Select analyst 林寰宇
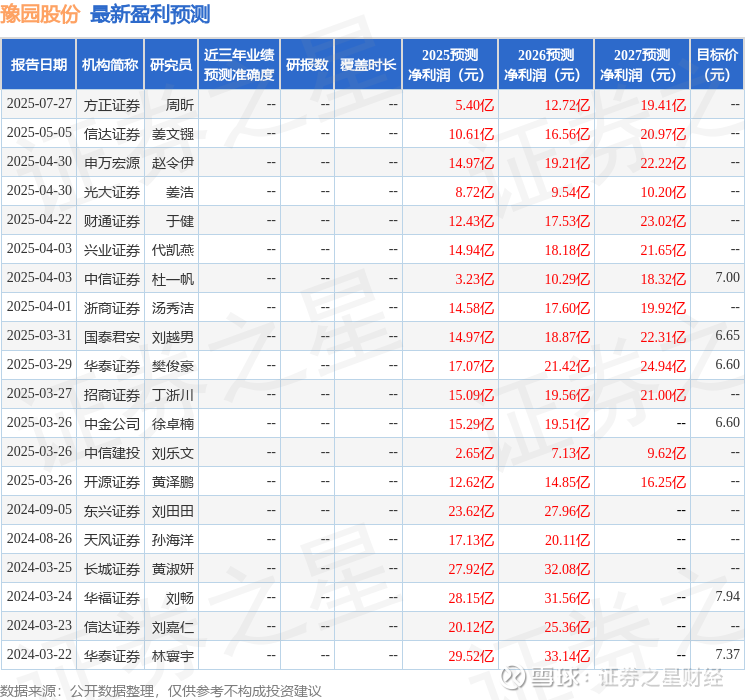Viewport: 745px width, 700px height. [173, 656]
